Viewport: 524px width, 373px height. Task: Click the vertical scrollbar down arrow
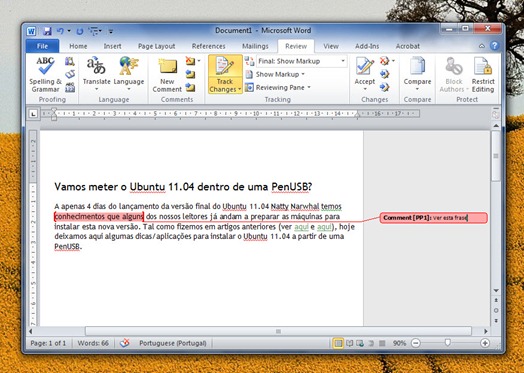point(496,290)
